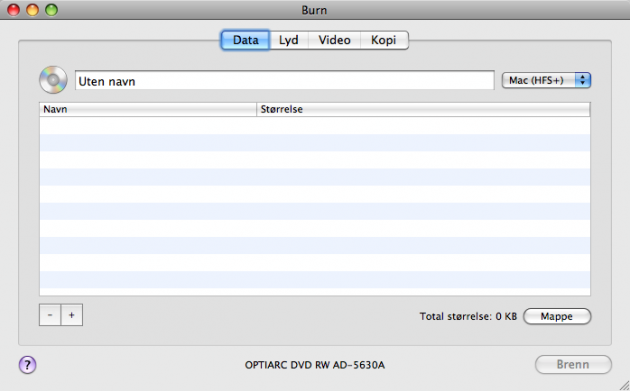Open the Video tab

(334, 40)
